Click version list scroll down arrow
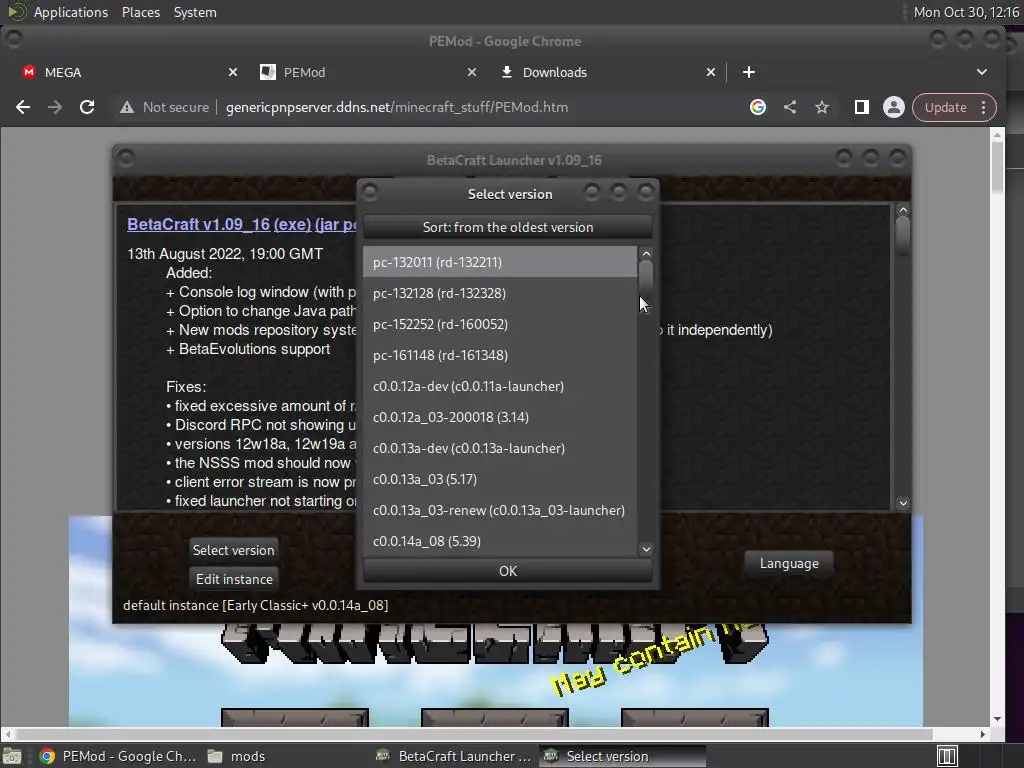The image size is (1024, 768). (x=646, y=549)
